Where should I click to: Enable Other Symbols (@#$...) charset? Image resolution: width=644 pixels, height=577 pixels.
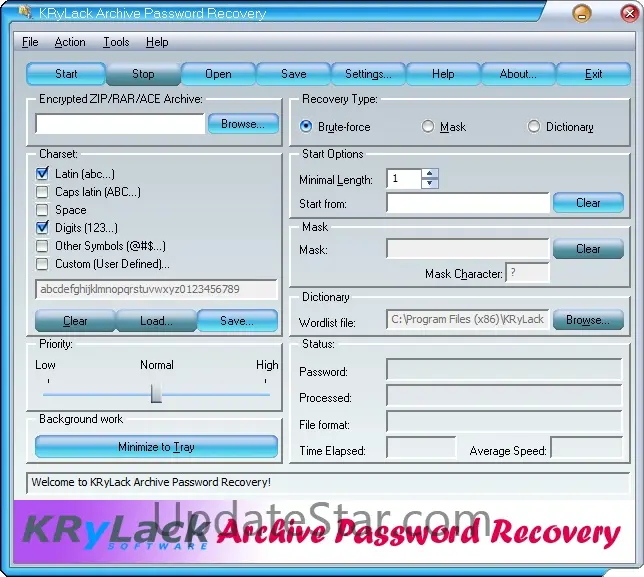(x=42, y=246)
